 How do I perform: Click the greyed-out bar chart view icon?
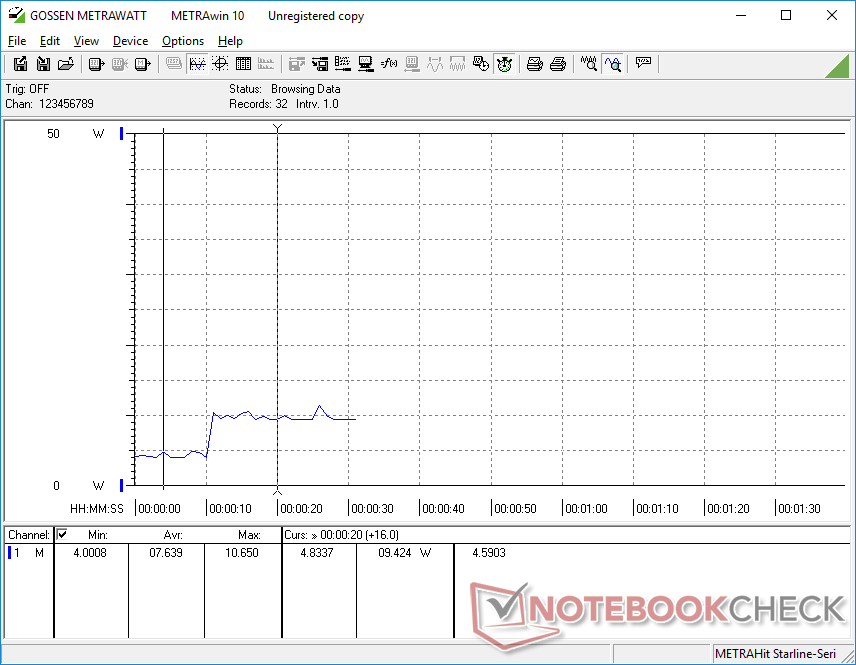coord(266,64)
